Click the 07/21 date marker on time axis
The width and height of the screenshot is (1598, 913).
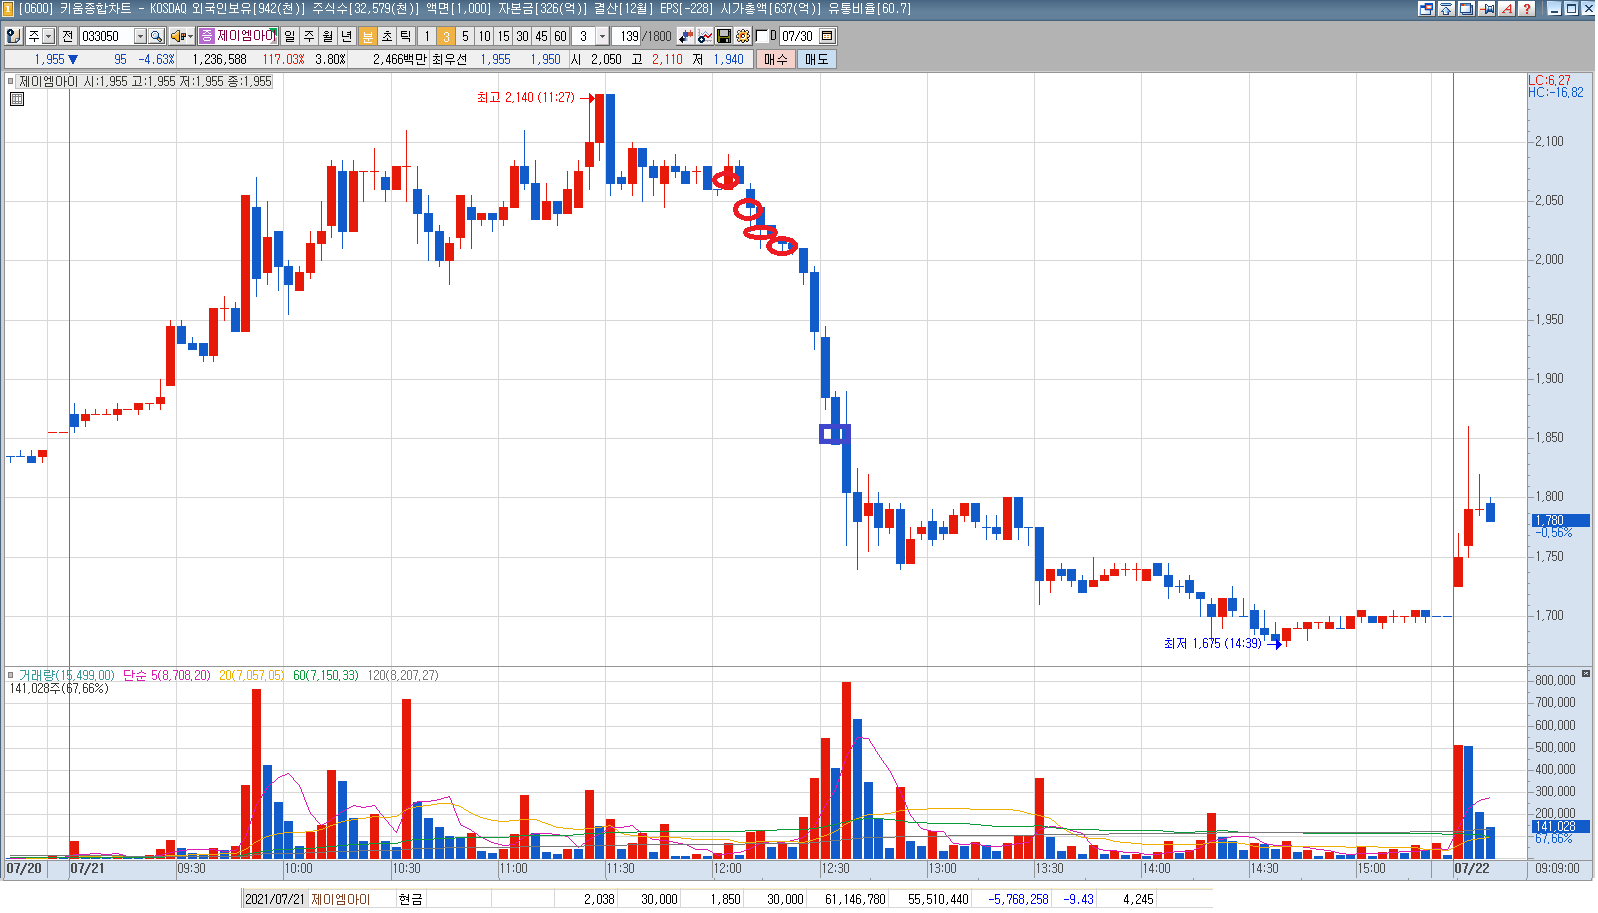pos(87,868)
